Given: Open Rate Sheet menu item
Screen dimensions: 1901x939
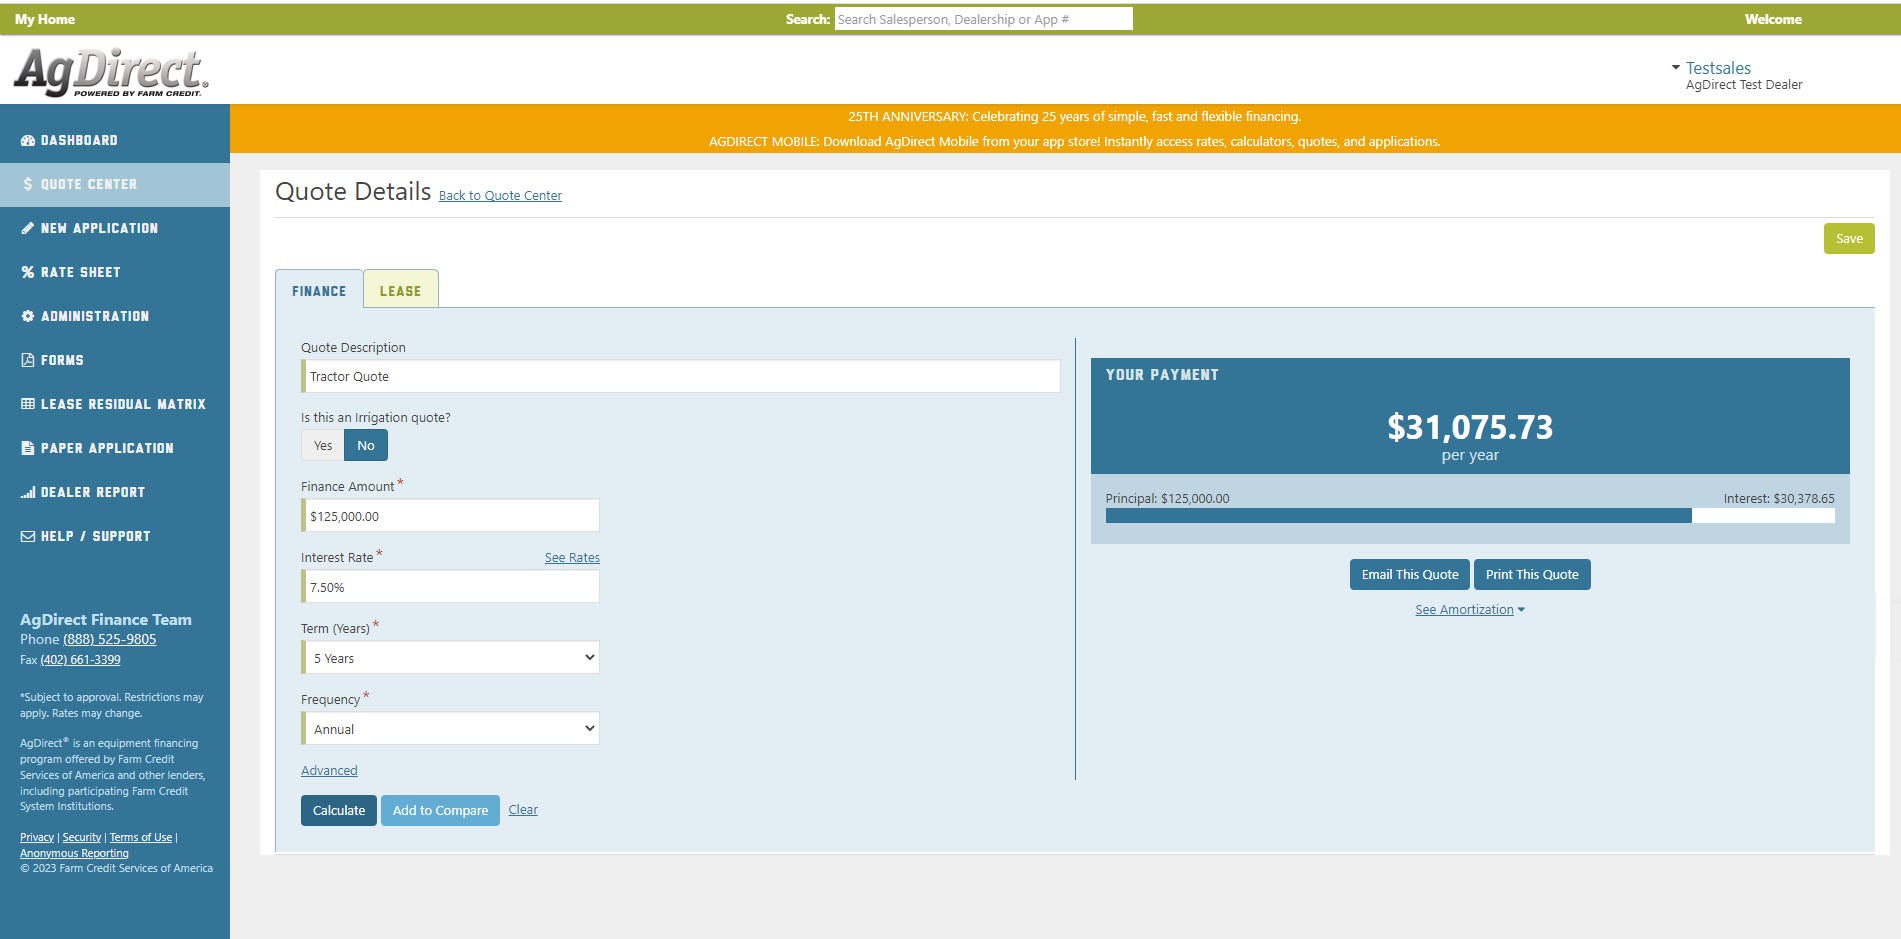Looking at the screenshot, I should point(115,273).
